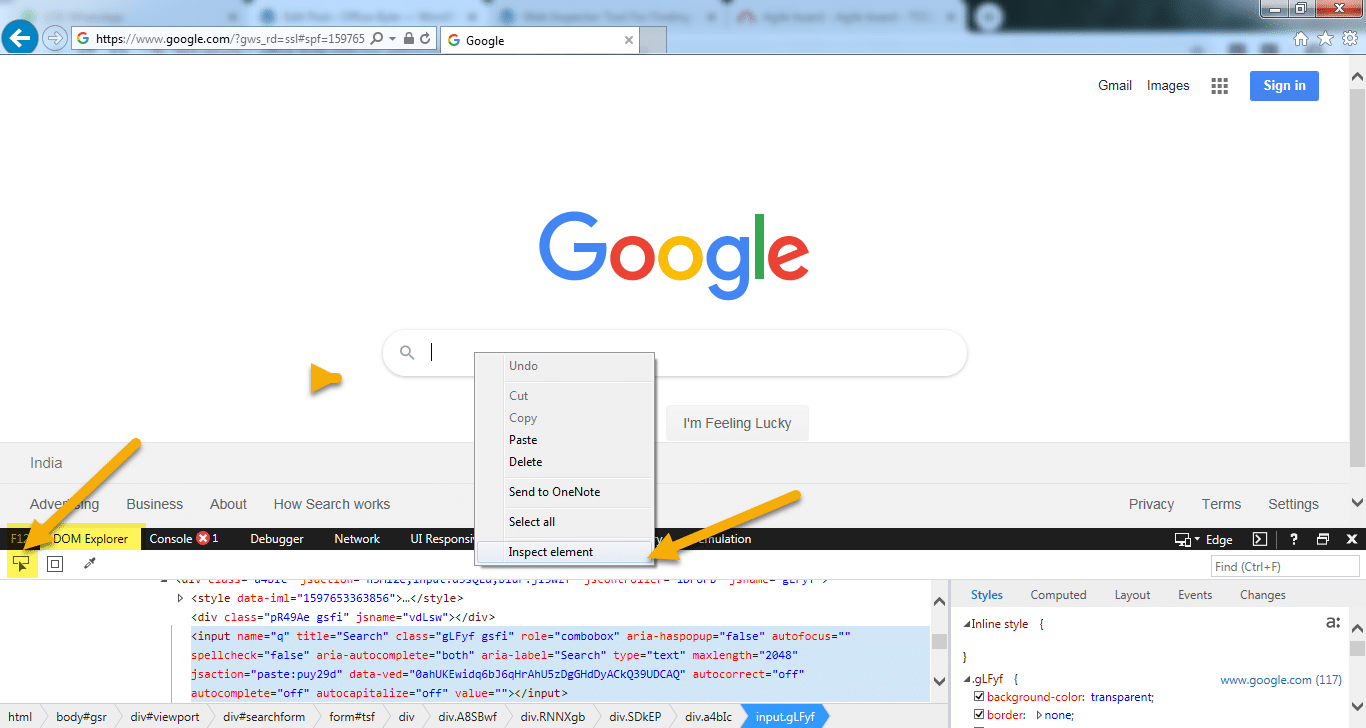
Task: Switch to the Computed styles tab
Action: pyautogui.click(x=1058, y=595)
